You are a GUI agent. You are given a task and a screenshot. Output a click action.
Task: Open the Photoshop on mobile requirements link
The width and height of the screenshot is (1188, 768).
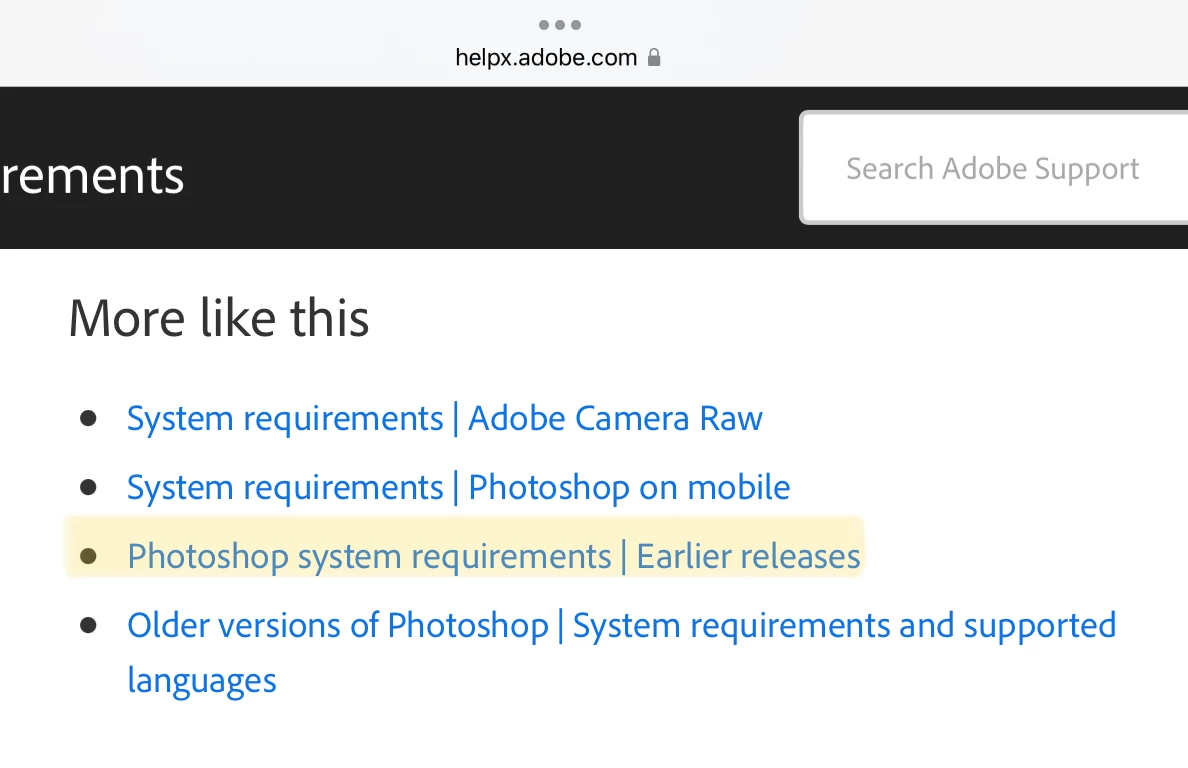point(458,487)
